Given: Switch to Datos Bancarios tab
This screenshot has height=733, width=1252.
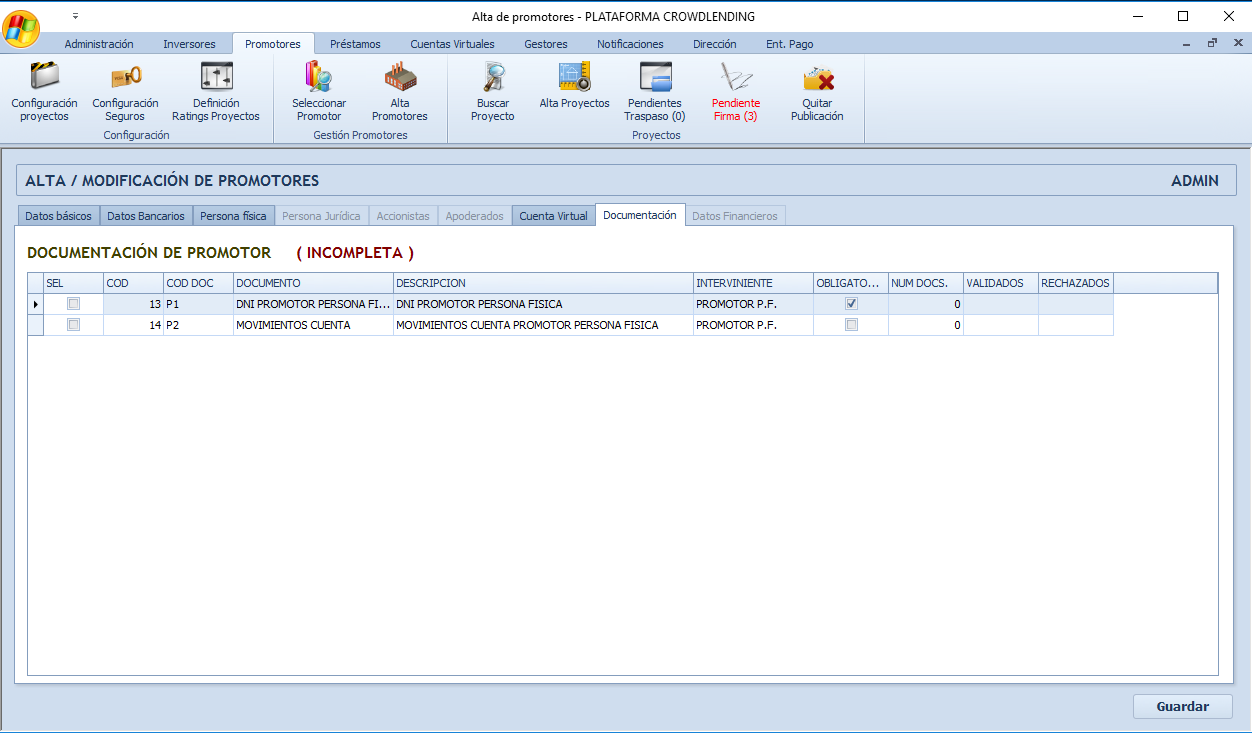Looking at the screenshot, I should (146, 216).
